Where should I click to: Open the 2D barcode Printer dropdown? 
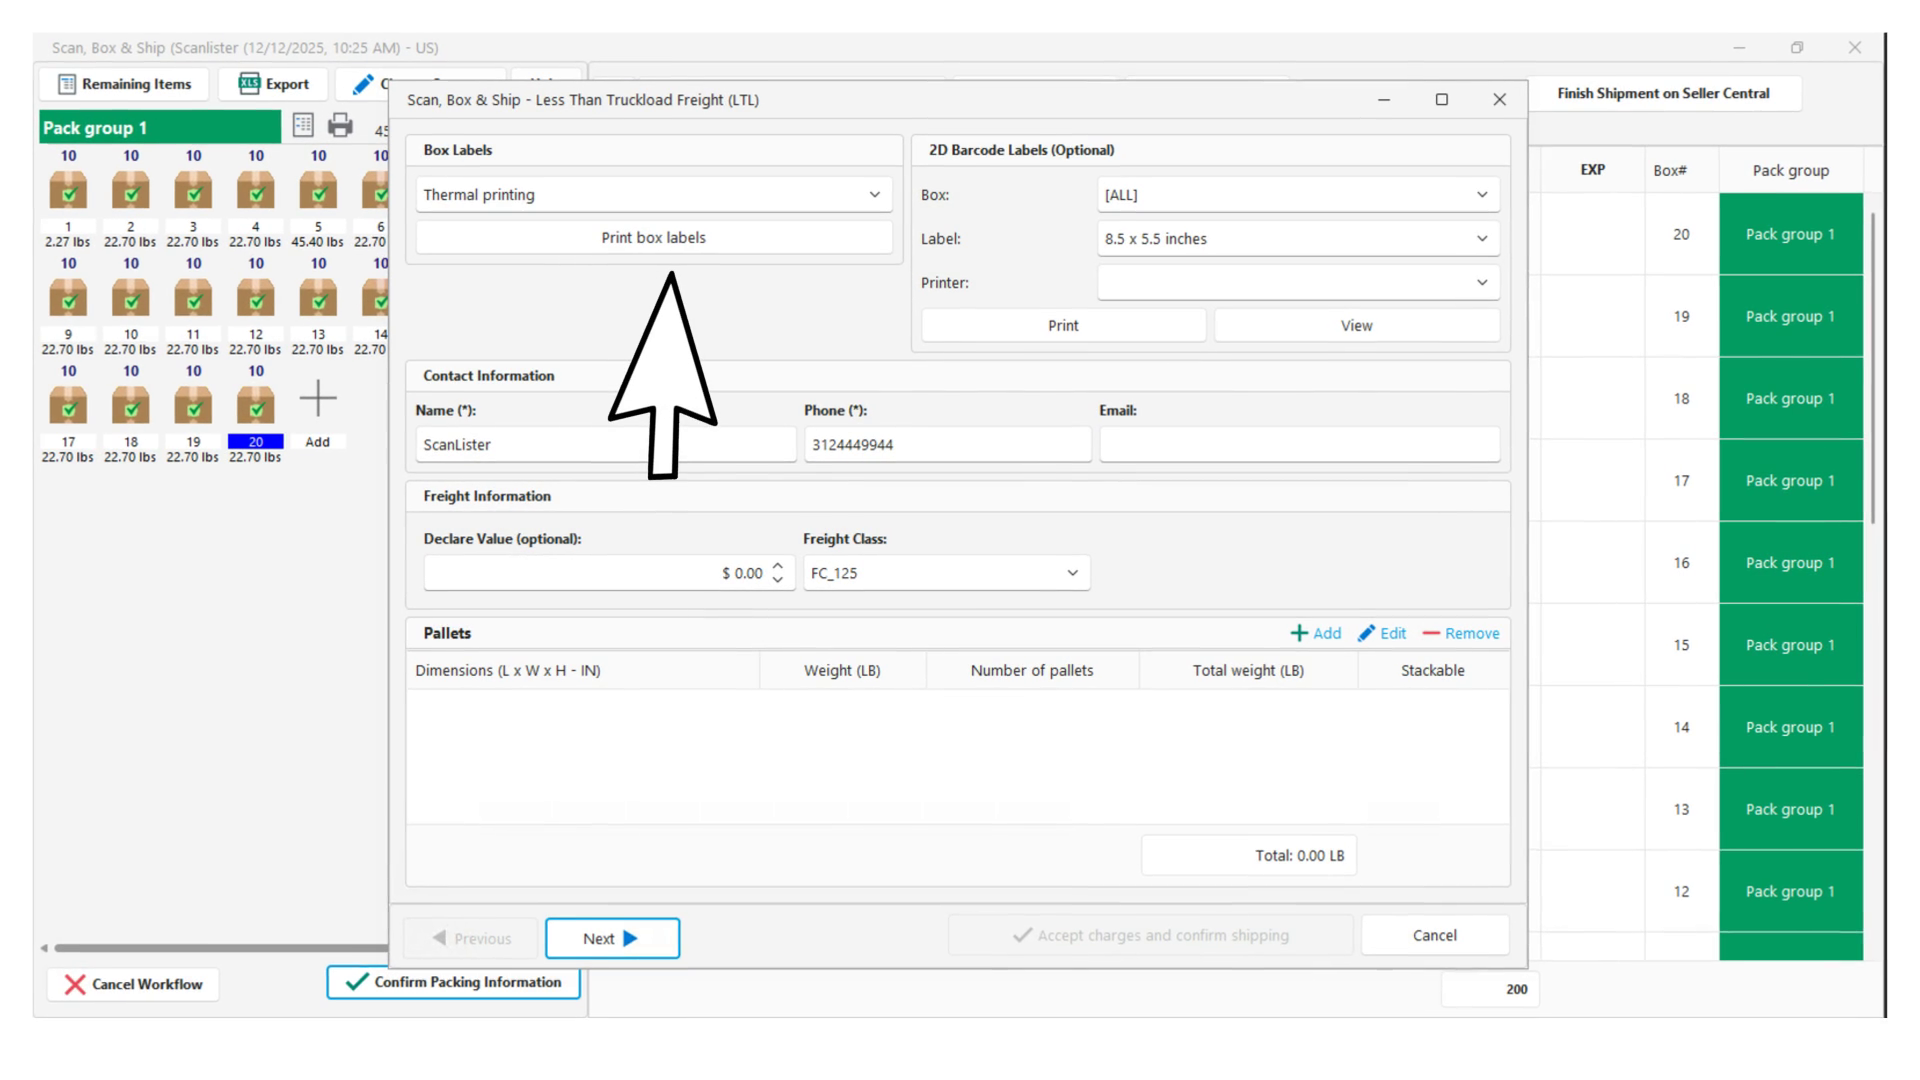(1297, 283)
